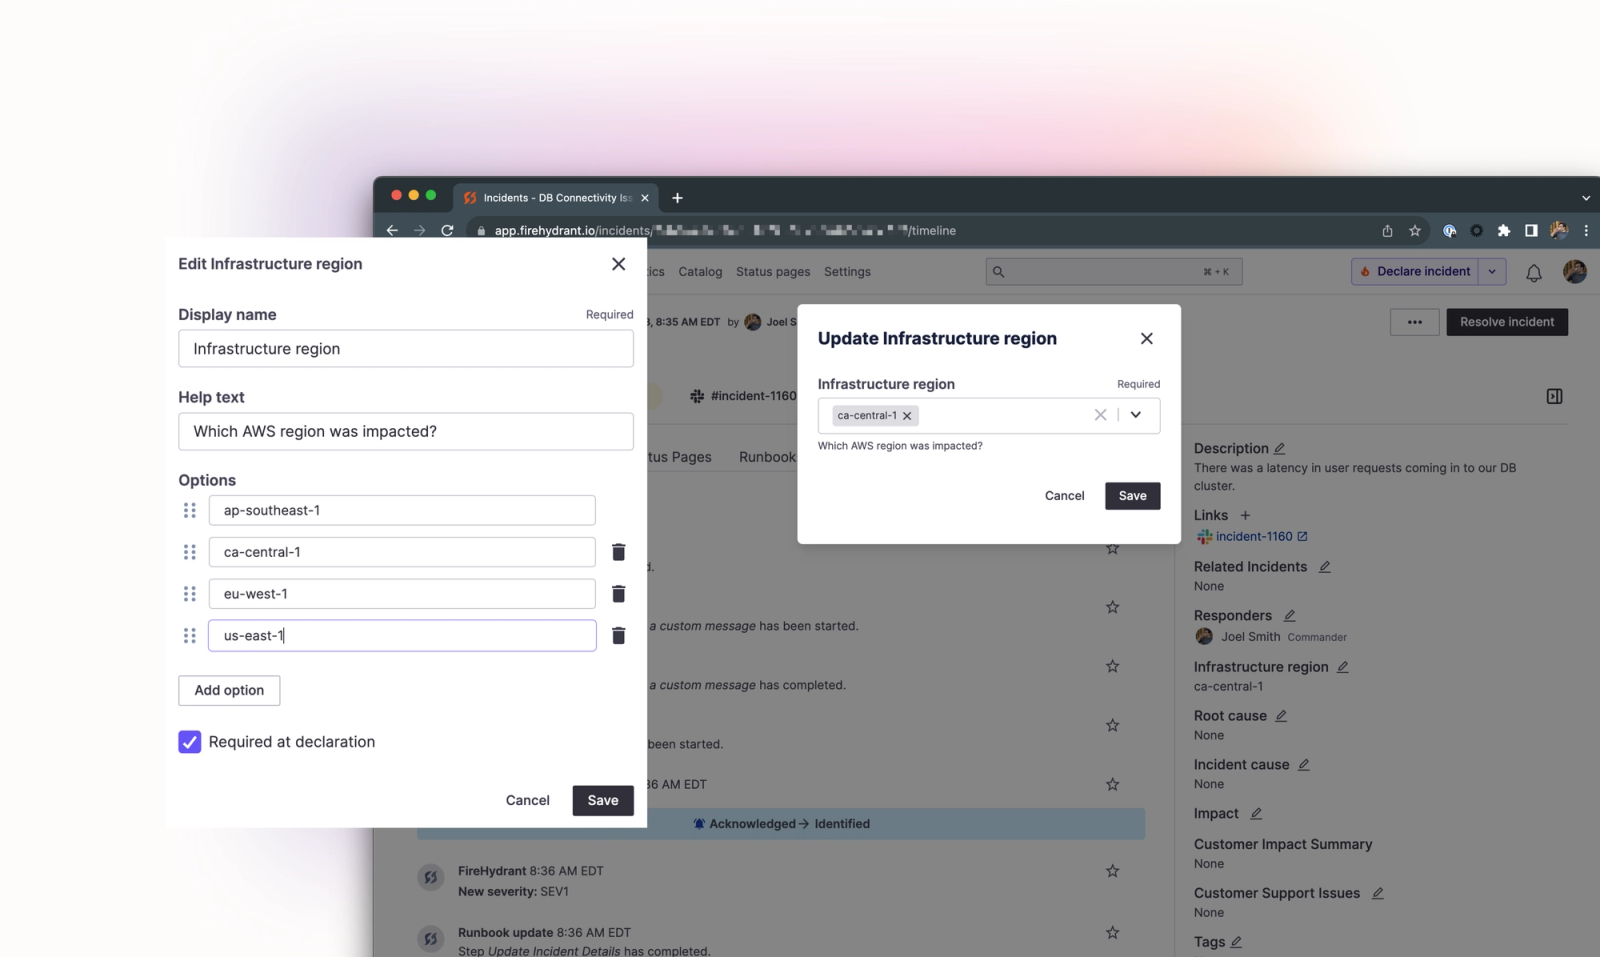Viewport: 1600px width, 957px height.
Task: Click the Resolve incident button
Action: 1506,322
